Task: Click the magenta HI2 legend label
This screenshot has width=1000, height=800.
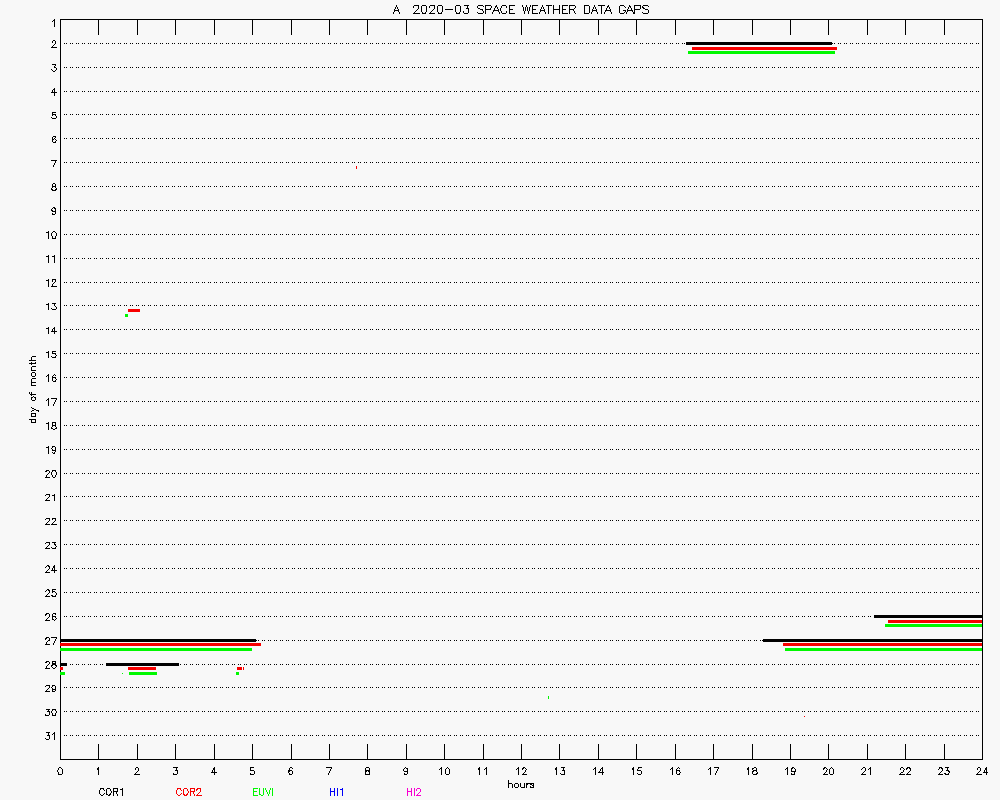Action: pyautogui.click(x=413, y=792)
